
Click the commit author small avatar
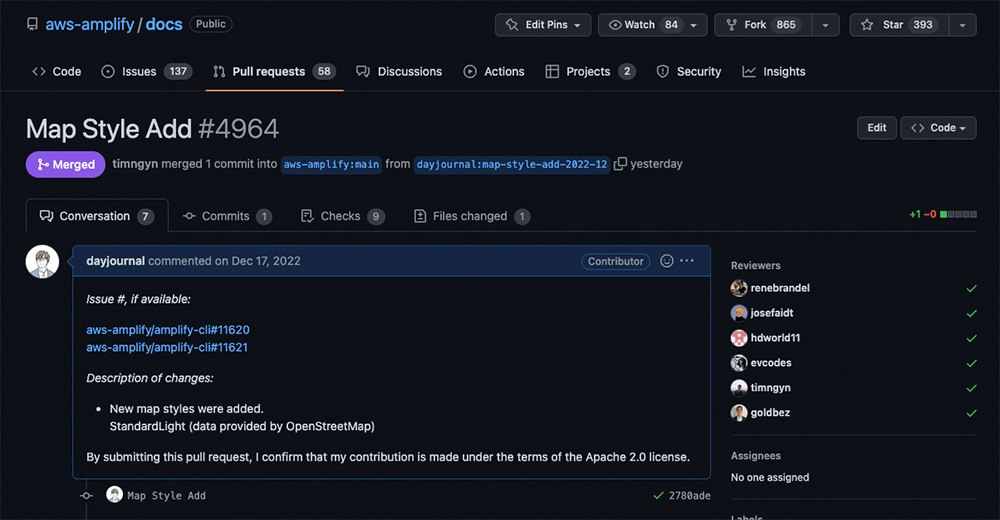(114, 494)
